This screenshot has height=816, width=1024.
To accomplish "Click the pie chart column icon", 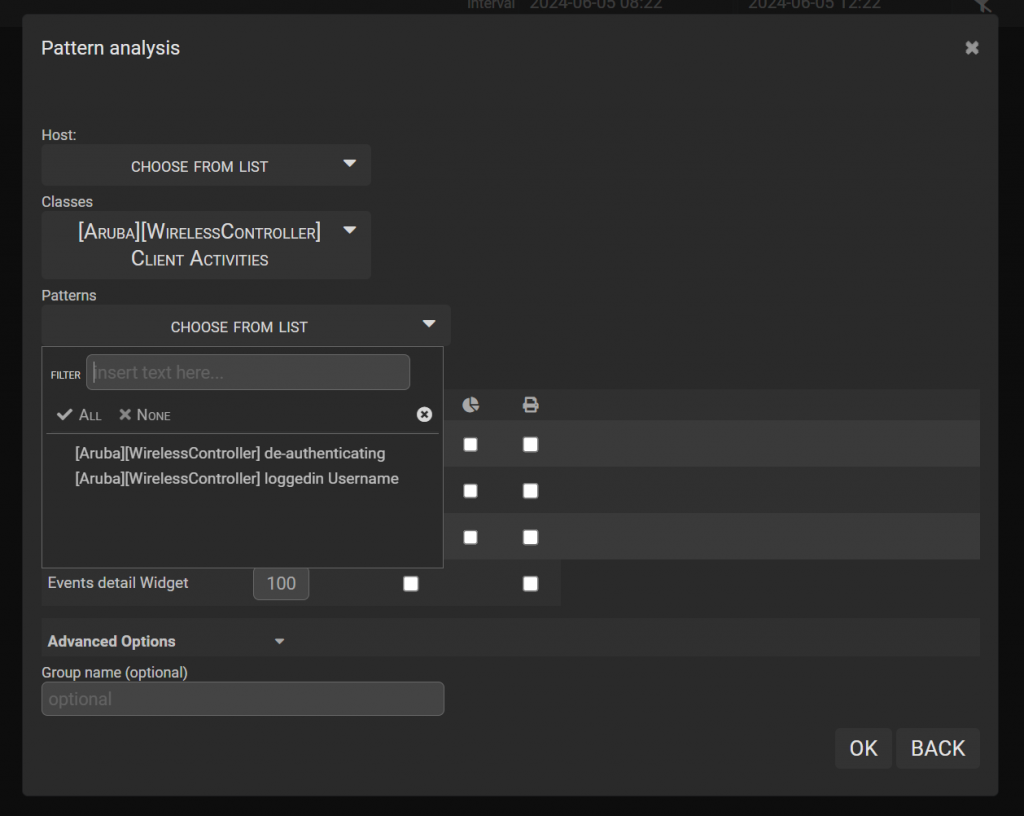I will [470, 405].
